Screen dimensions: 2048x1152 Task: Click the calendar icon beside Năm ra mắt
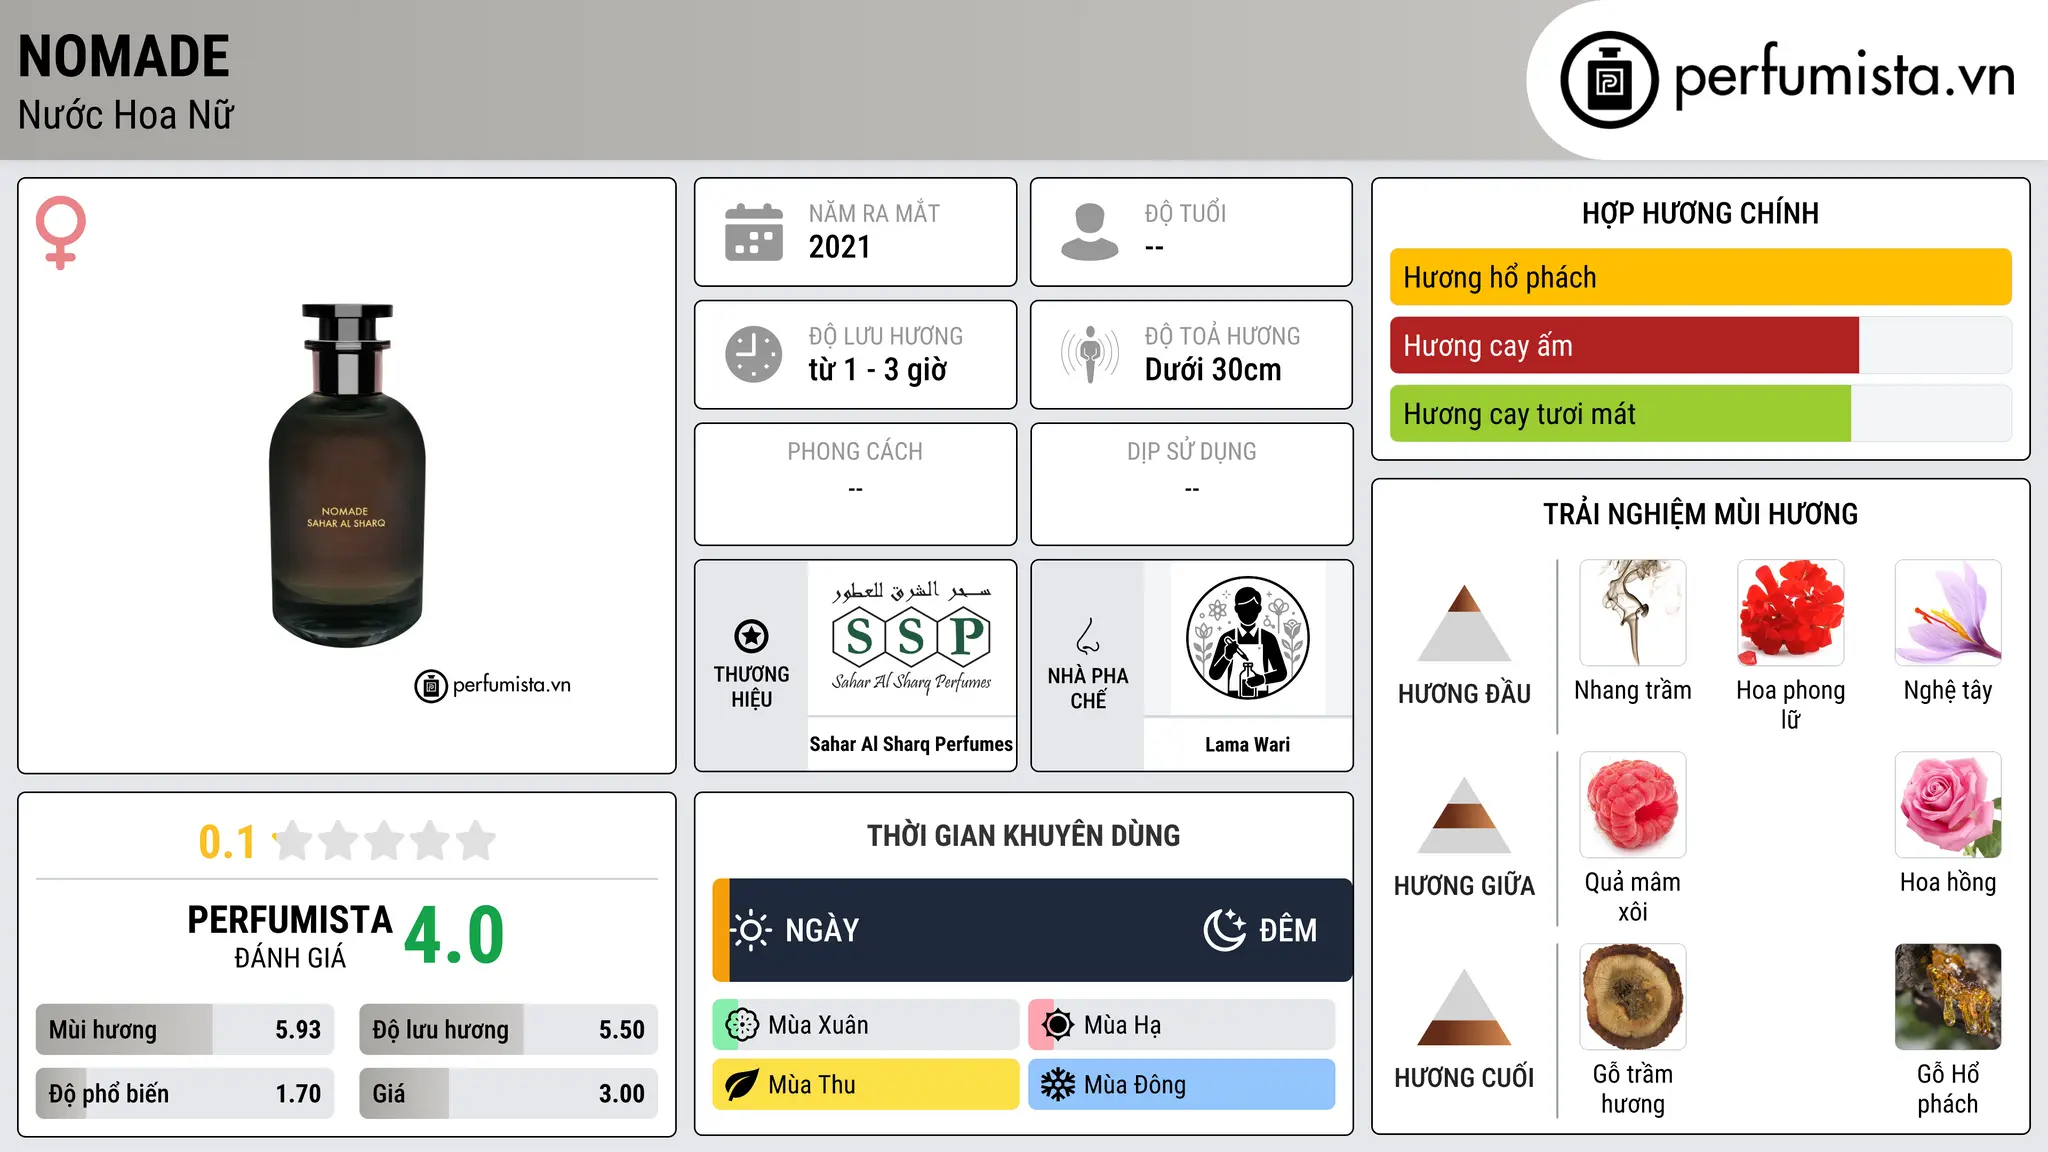pos(754,232)
